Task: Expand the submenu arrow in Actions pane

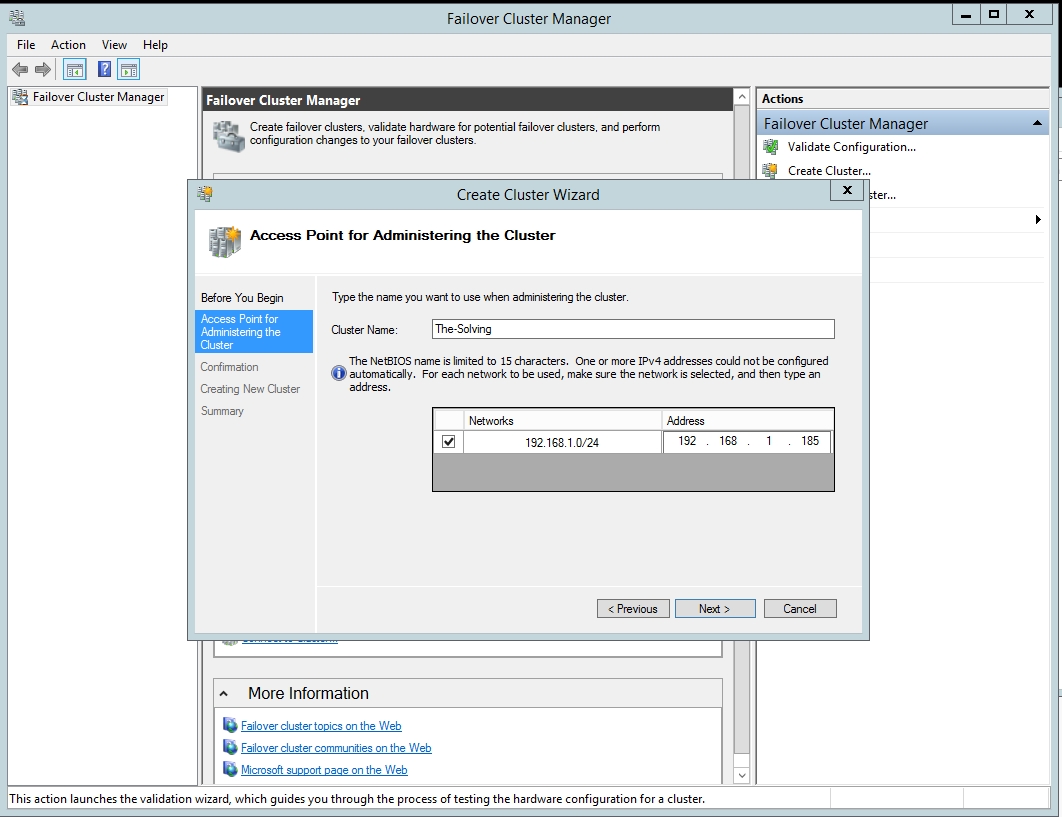Action: coord(1038,219)
